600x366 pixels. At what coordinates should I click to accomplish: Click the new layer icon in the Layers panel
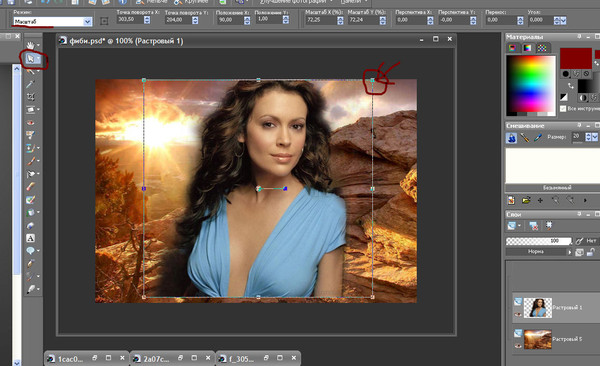pyautogui.click(x=511, y=226)
